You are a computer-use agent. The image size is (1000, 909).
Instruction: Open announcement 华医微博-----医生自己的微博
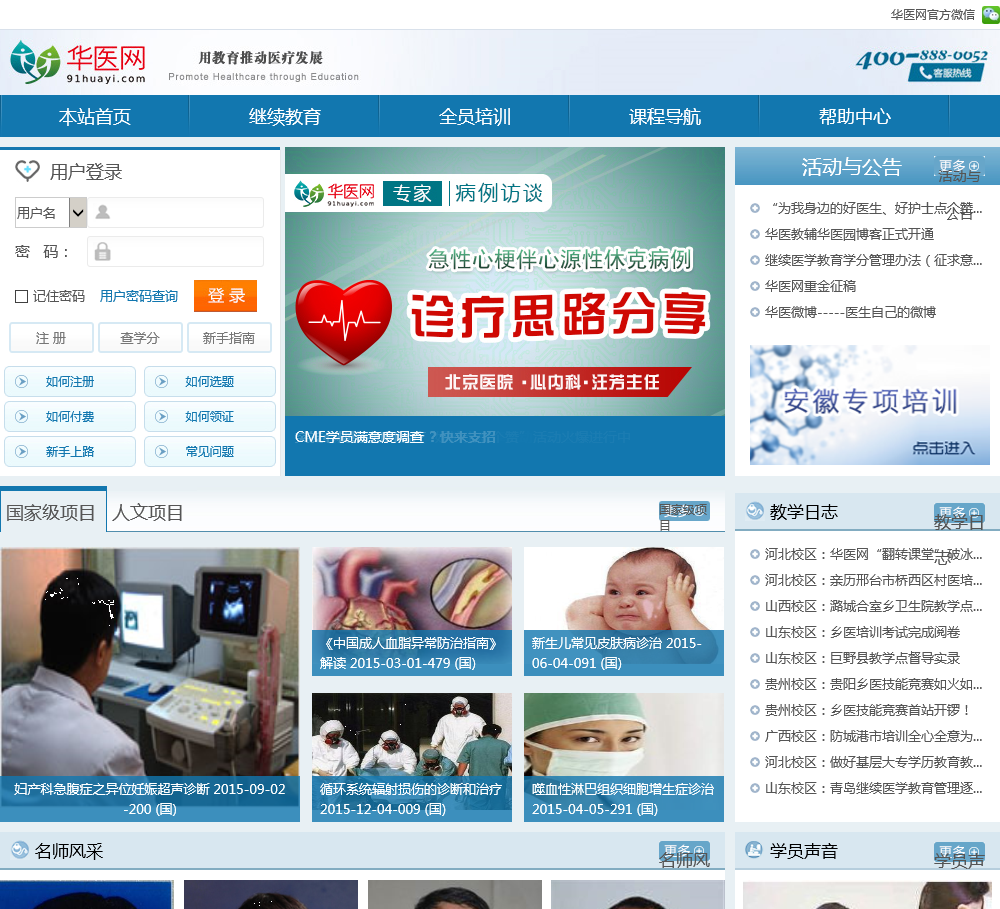pos(850,312)
